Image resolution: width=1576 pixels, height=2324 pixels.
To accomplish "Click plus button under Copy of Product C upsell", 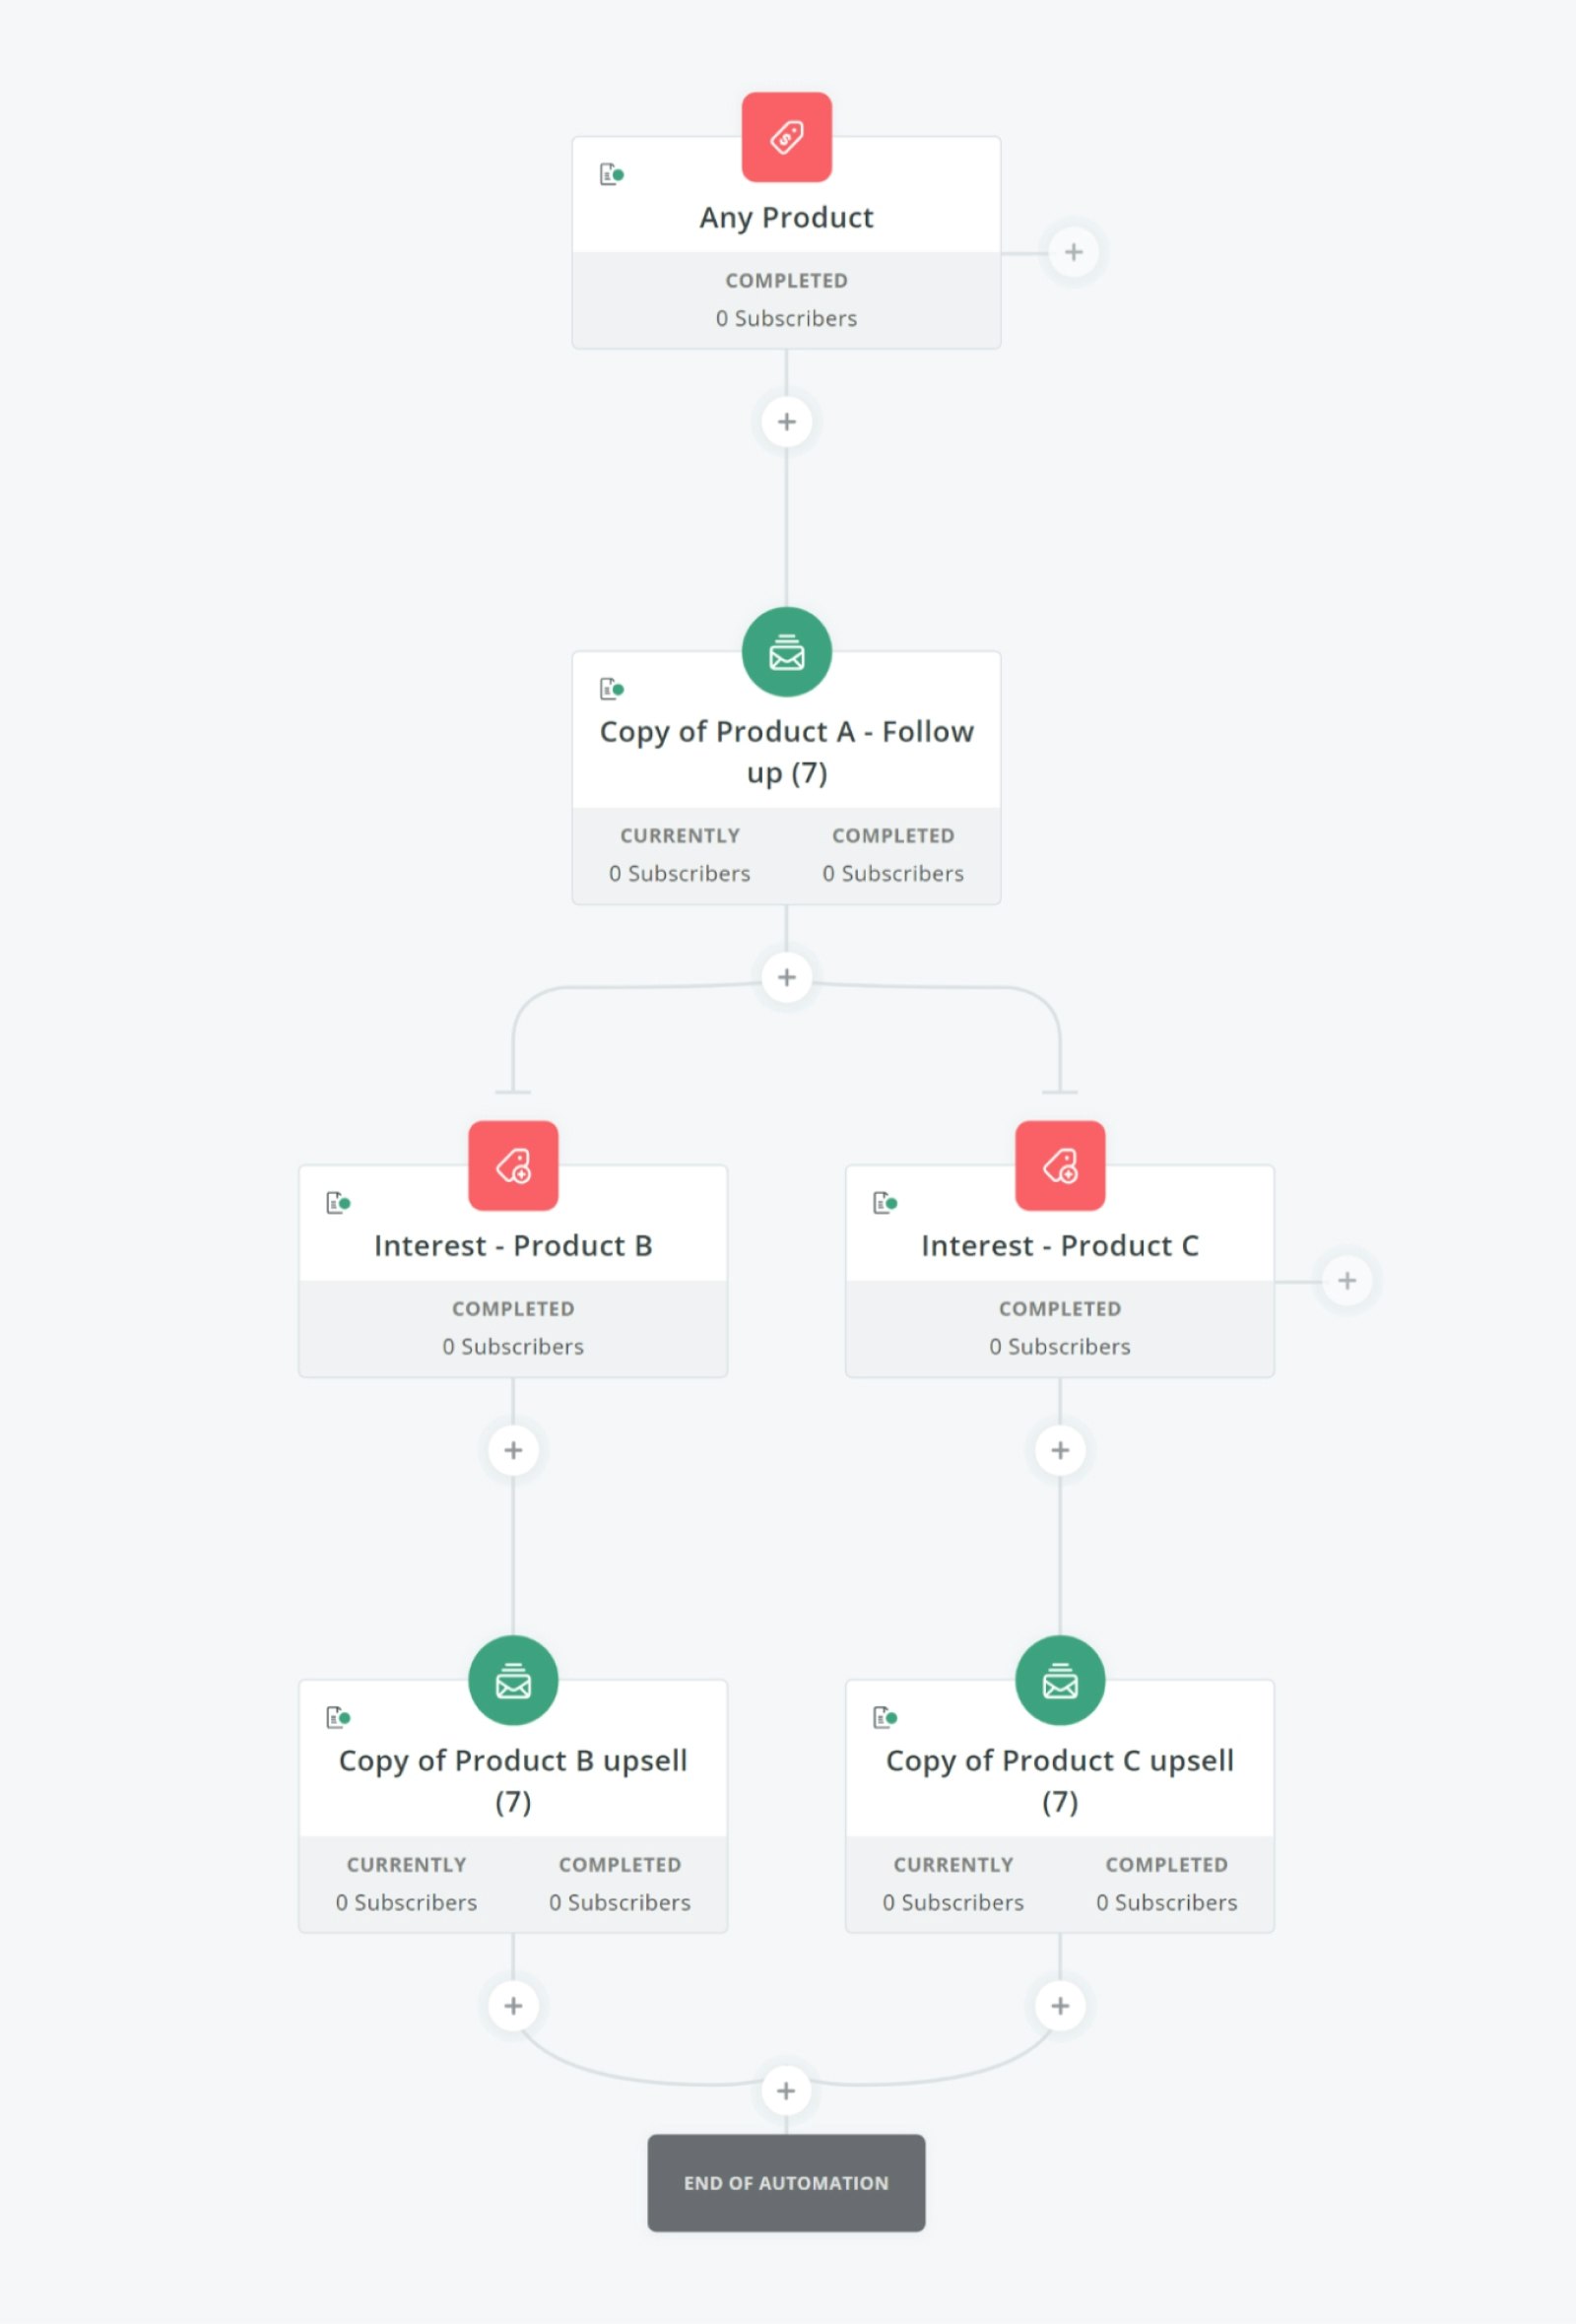I will pyautogui.click(x=1060, y=2005).
